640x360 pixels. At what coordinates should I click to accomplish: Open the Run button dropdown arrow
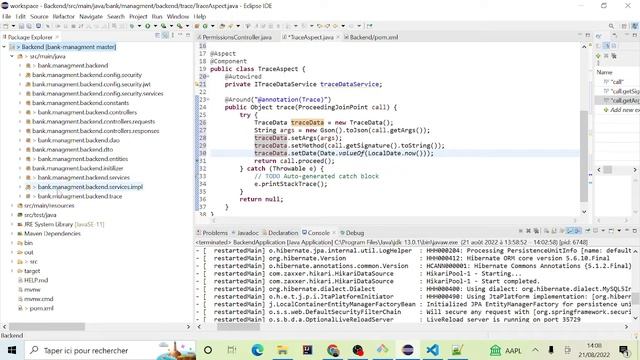click(155, 26)
